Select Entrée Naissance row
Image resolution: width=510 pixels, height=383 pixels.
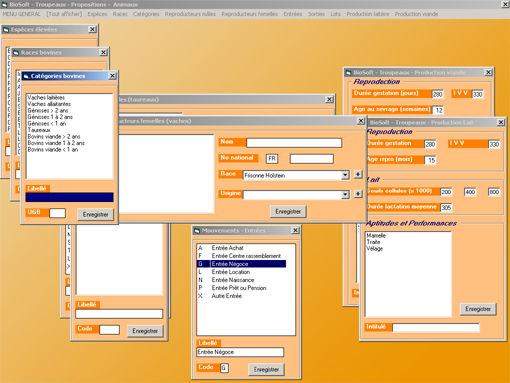[x=242, y=280]
